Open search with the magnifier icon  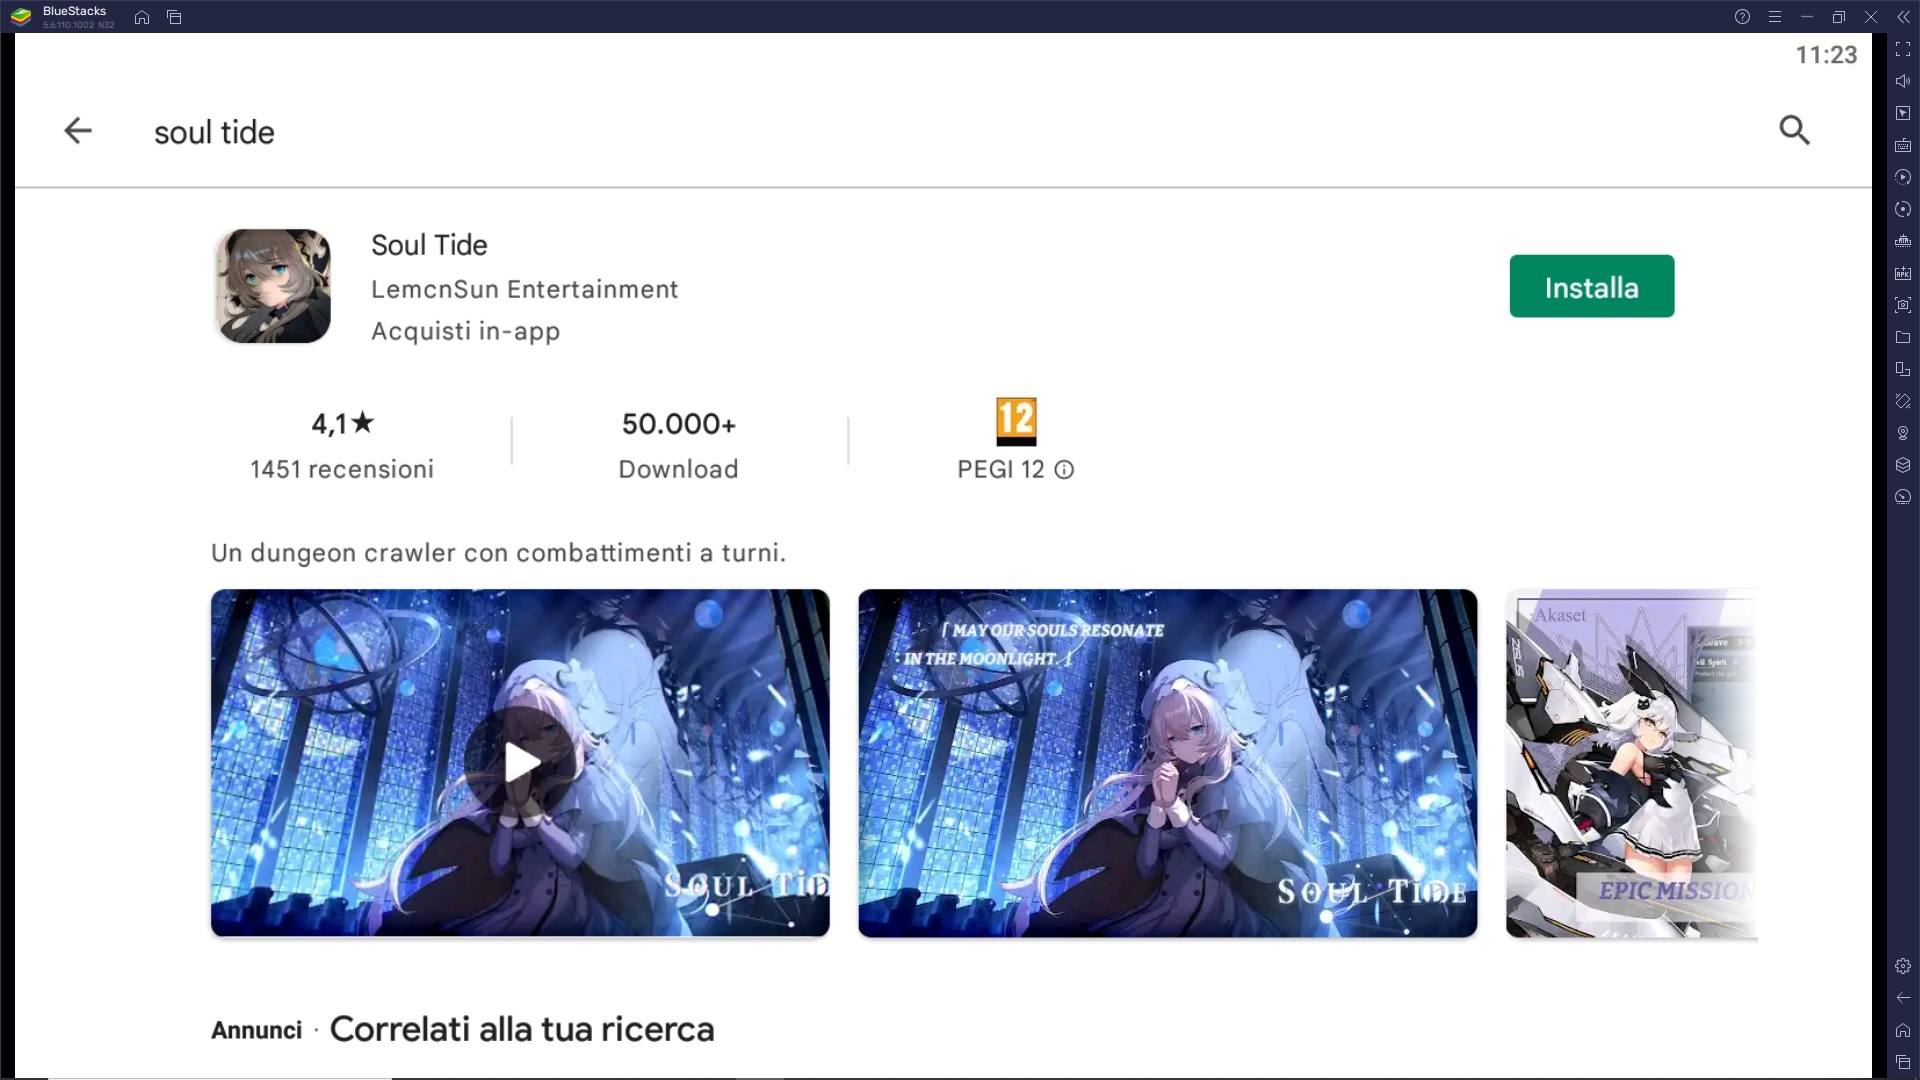coord(1794,130)
